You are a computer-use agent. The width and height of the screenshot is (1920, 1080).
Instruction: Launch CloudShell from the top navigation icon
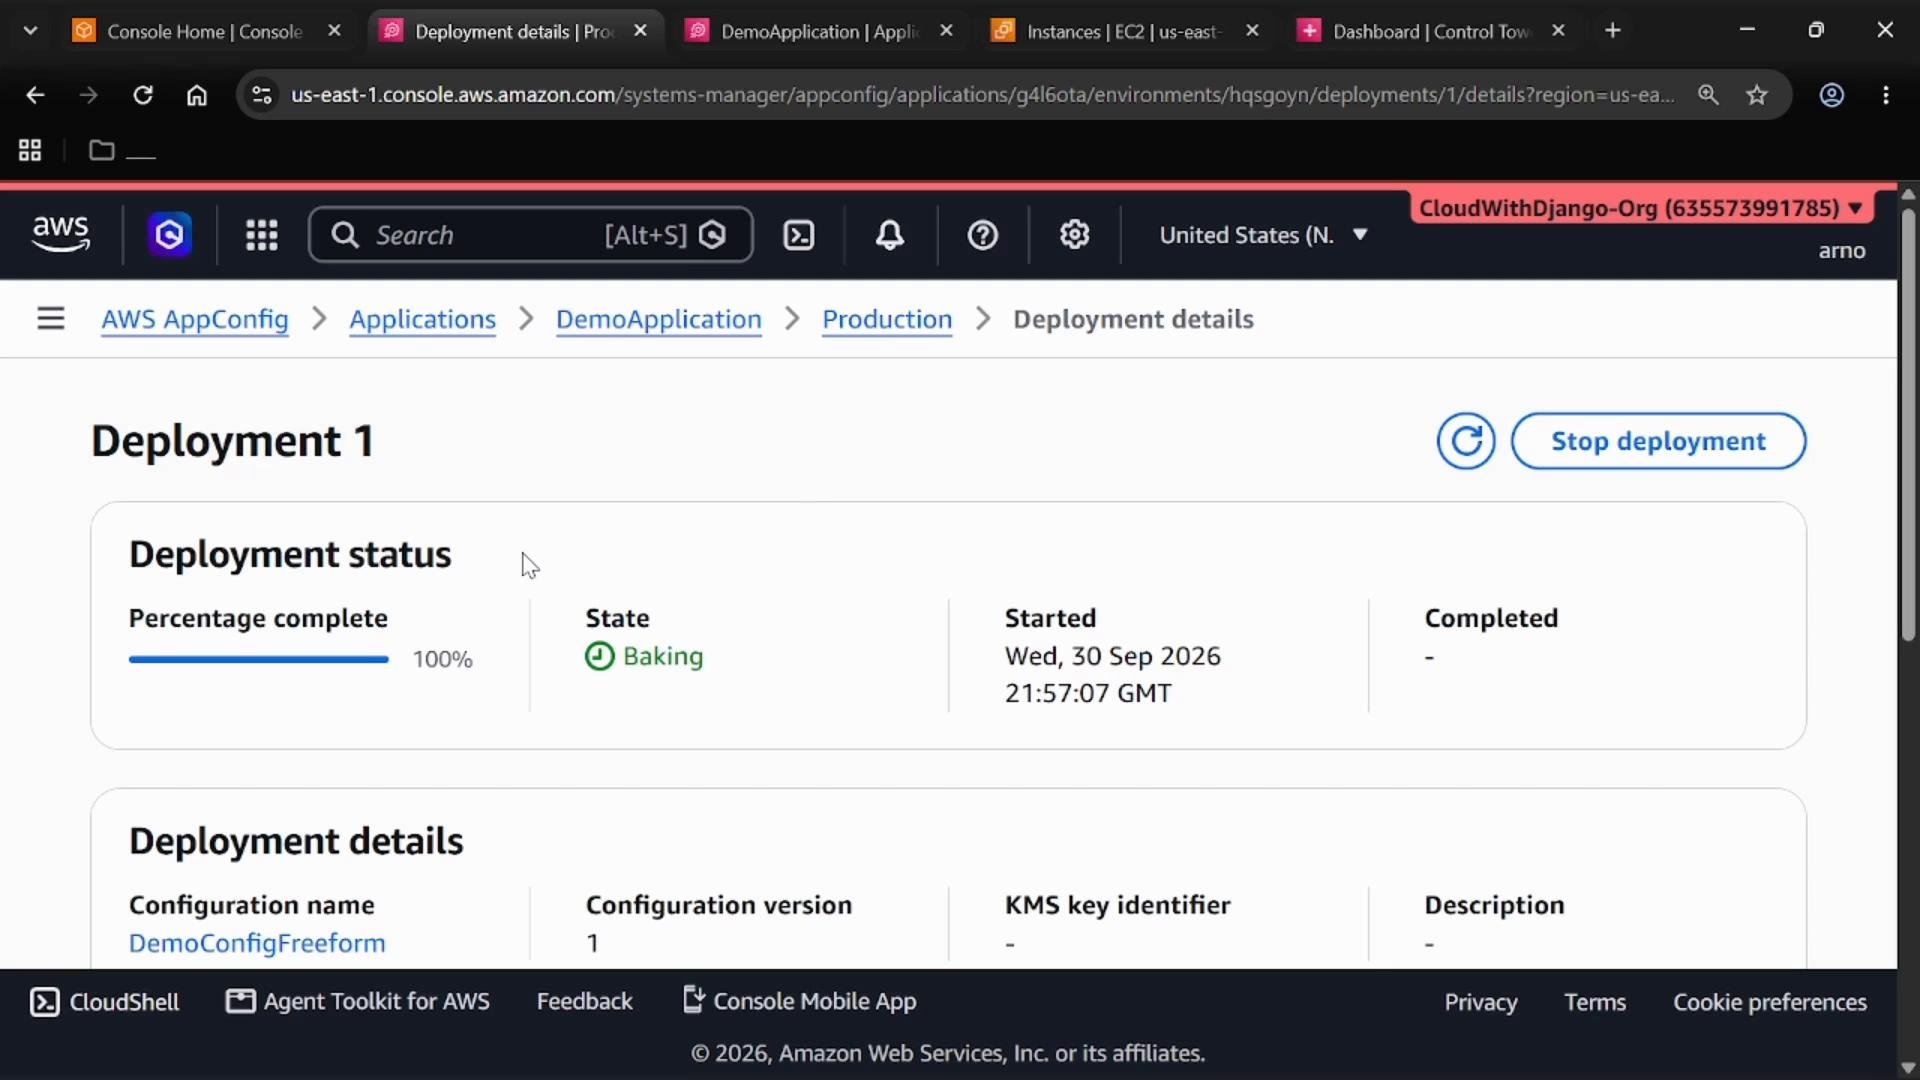coord(799,235)
